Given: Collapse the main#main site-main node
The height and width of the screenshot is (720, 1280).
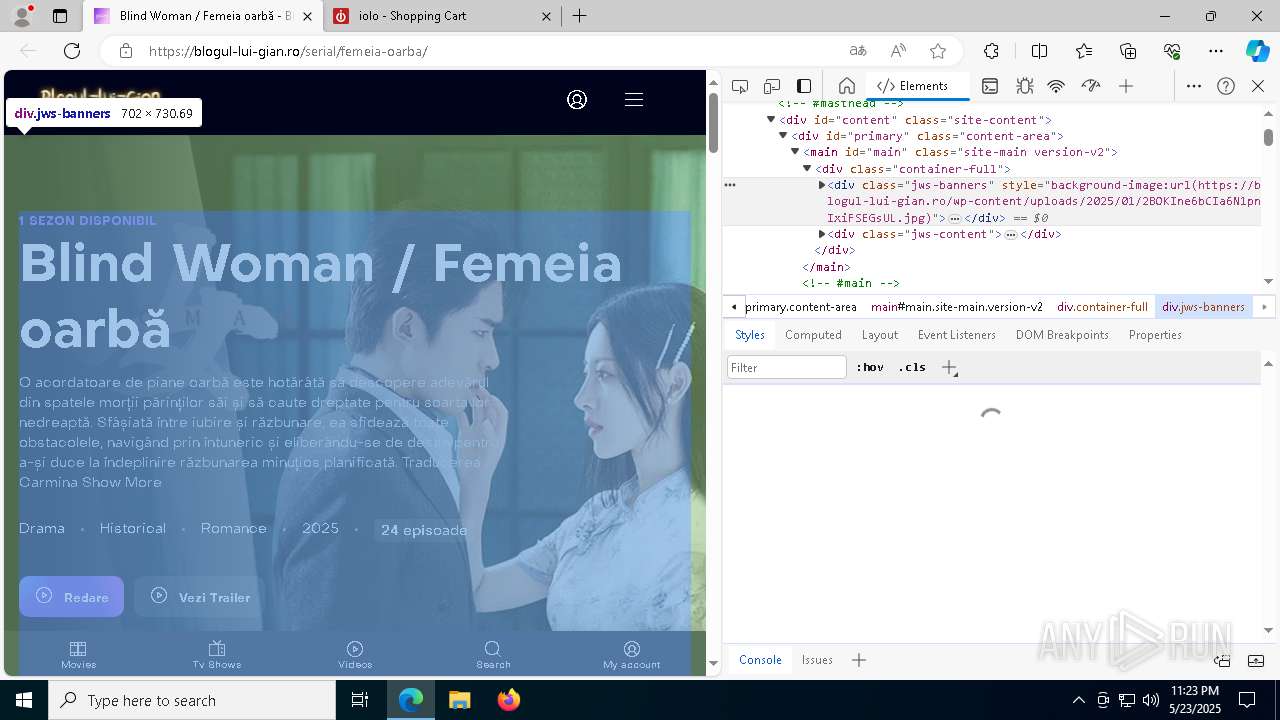Looking at the screenshot, I should pyautogui.click(x=795, y=152).
